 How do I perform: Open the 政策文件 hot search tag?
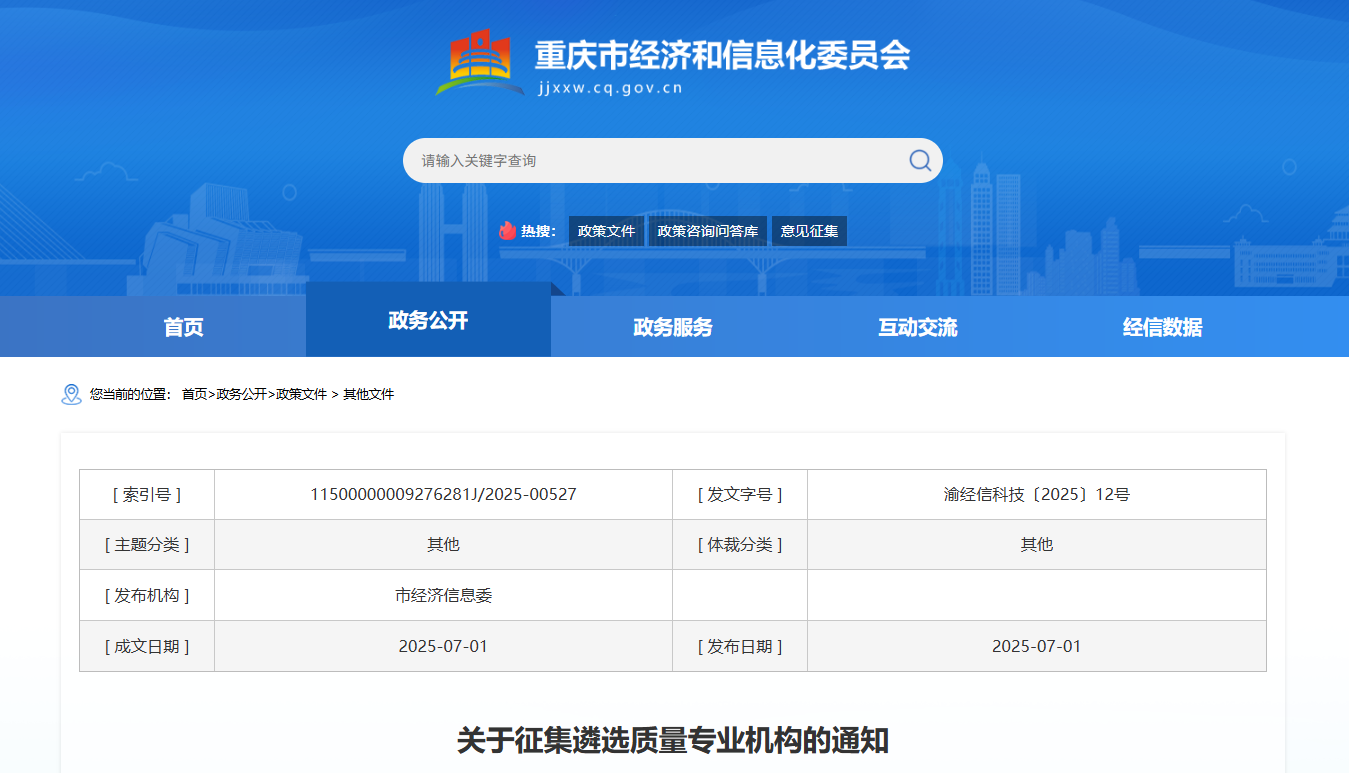pyautogui.click(x=606, y=231)
